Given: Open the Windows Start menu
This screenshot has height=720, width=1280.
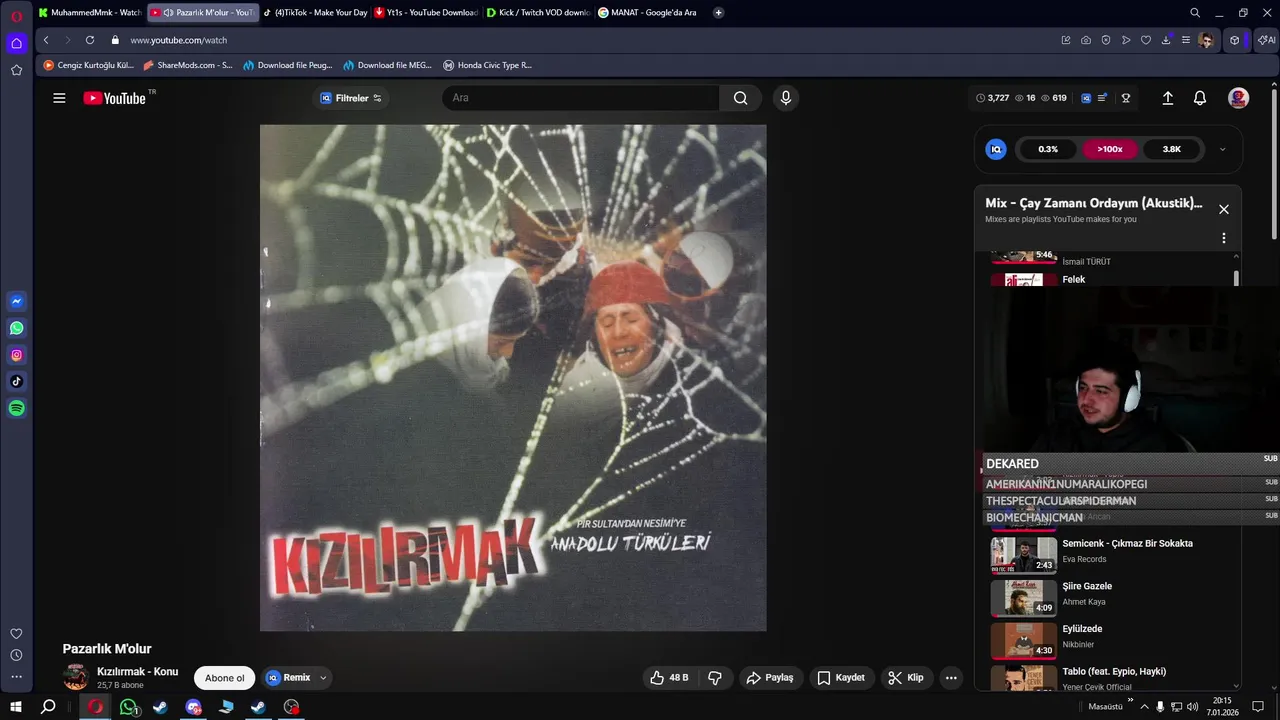Looking at the screenshot, I should (16, 707).
